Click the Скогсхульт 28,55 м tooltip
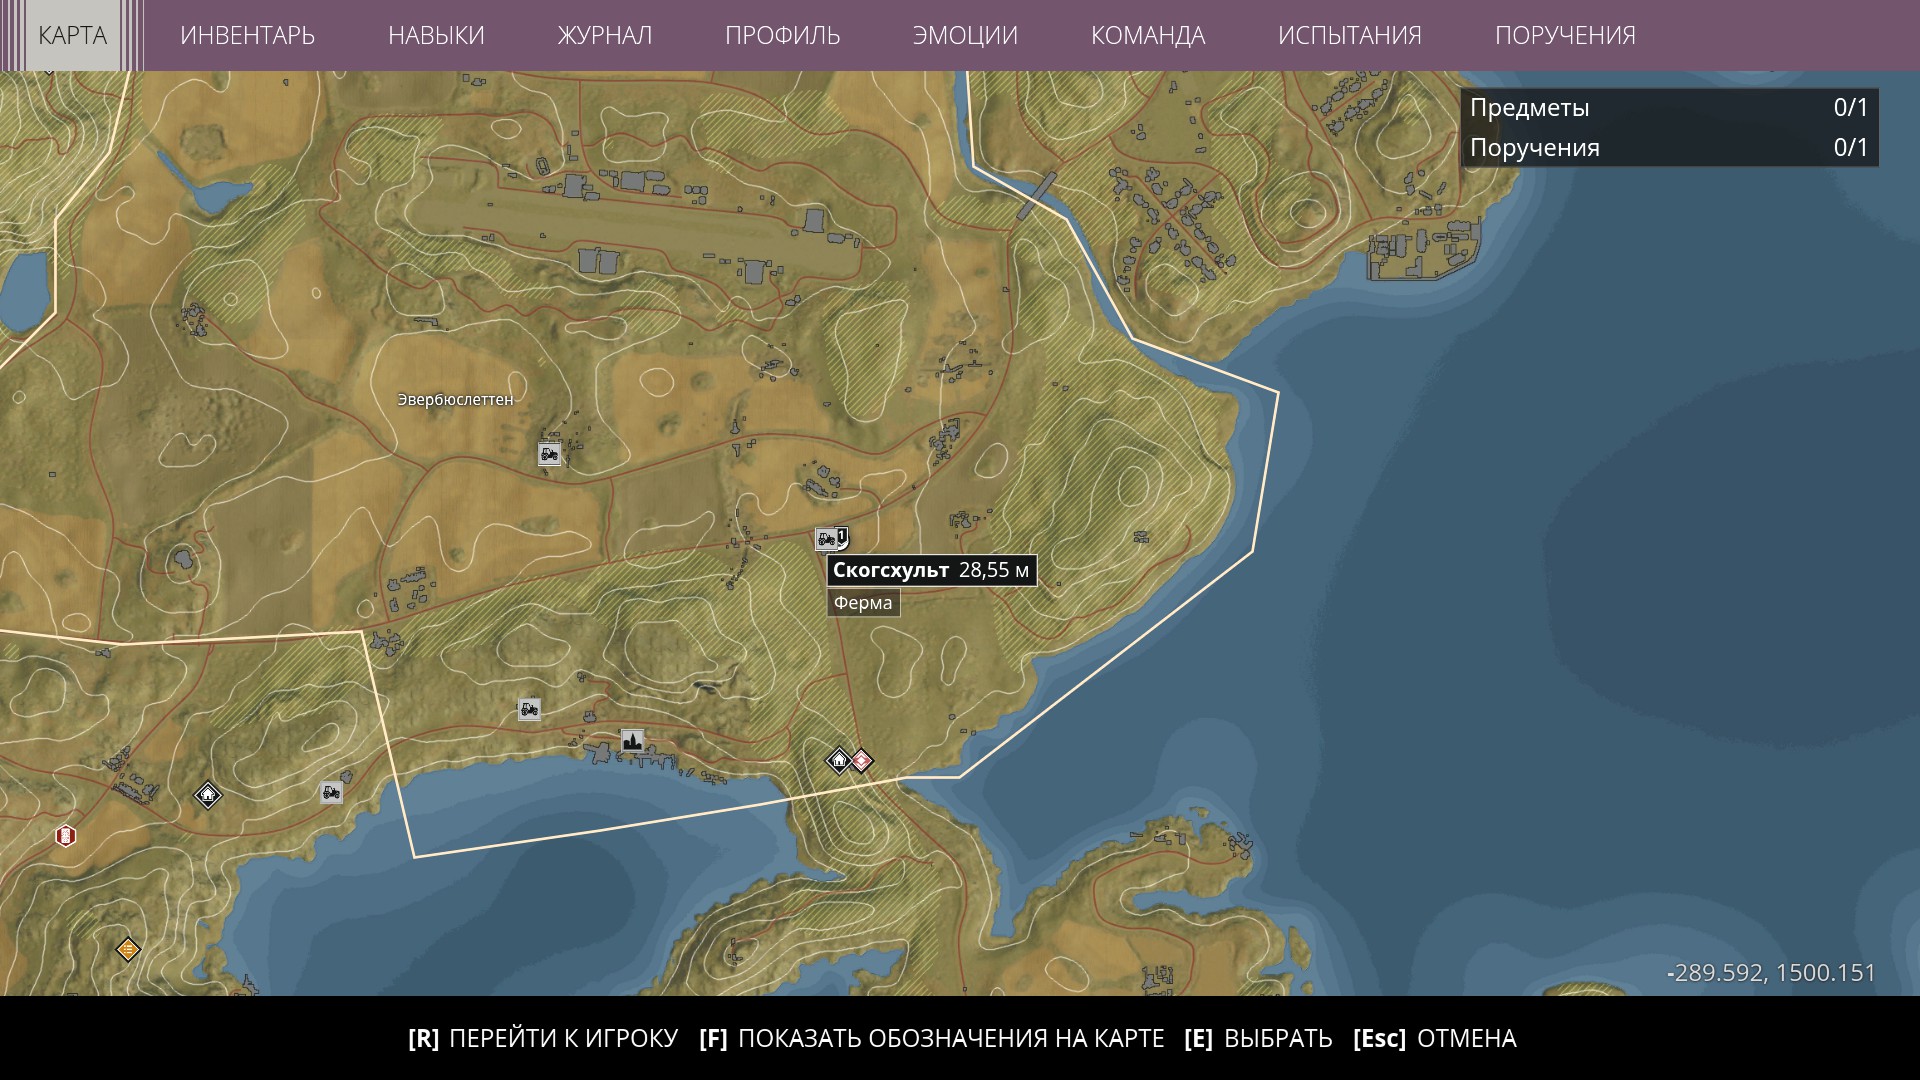 point(931,570)
